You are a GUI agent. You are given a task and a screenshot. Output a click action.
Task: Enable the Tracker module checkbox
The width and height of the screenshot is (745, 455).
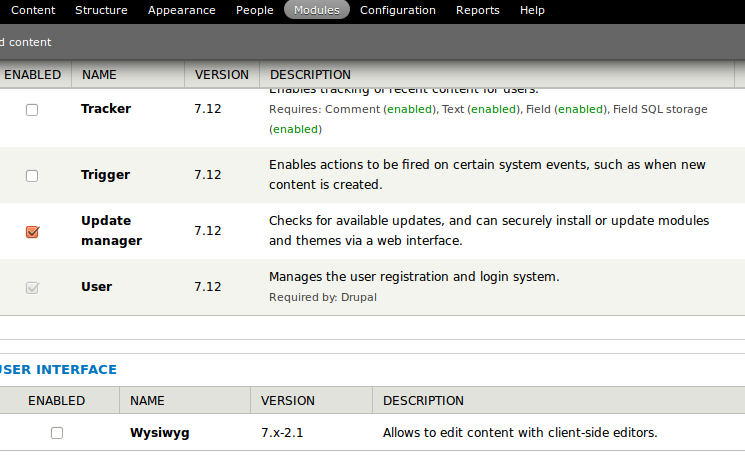(32, 110)
